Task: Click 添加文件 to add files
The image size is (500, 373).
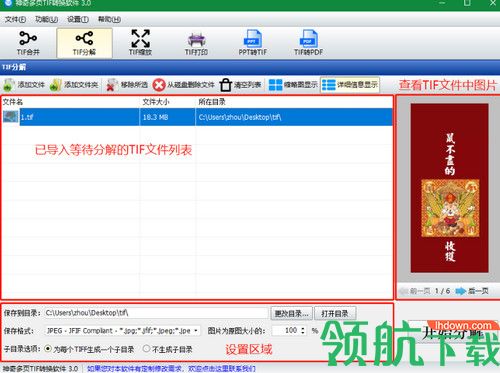Action: pyautogui.click(x=24, y=85)
